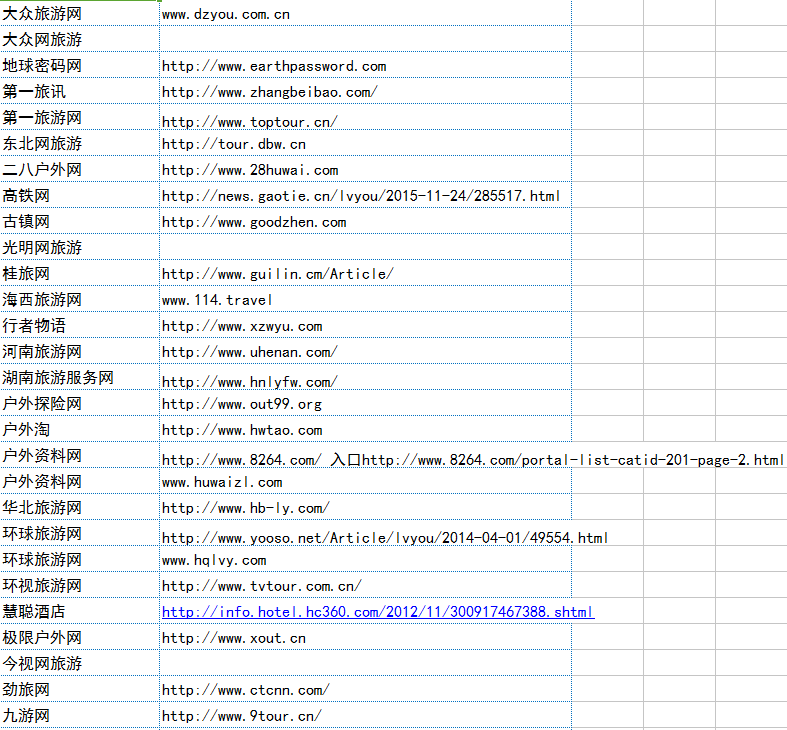
Task: Select the 行者物语 cell
Action: [x=79, y=325]
